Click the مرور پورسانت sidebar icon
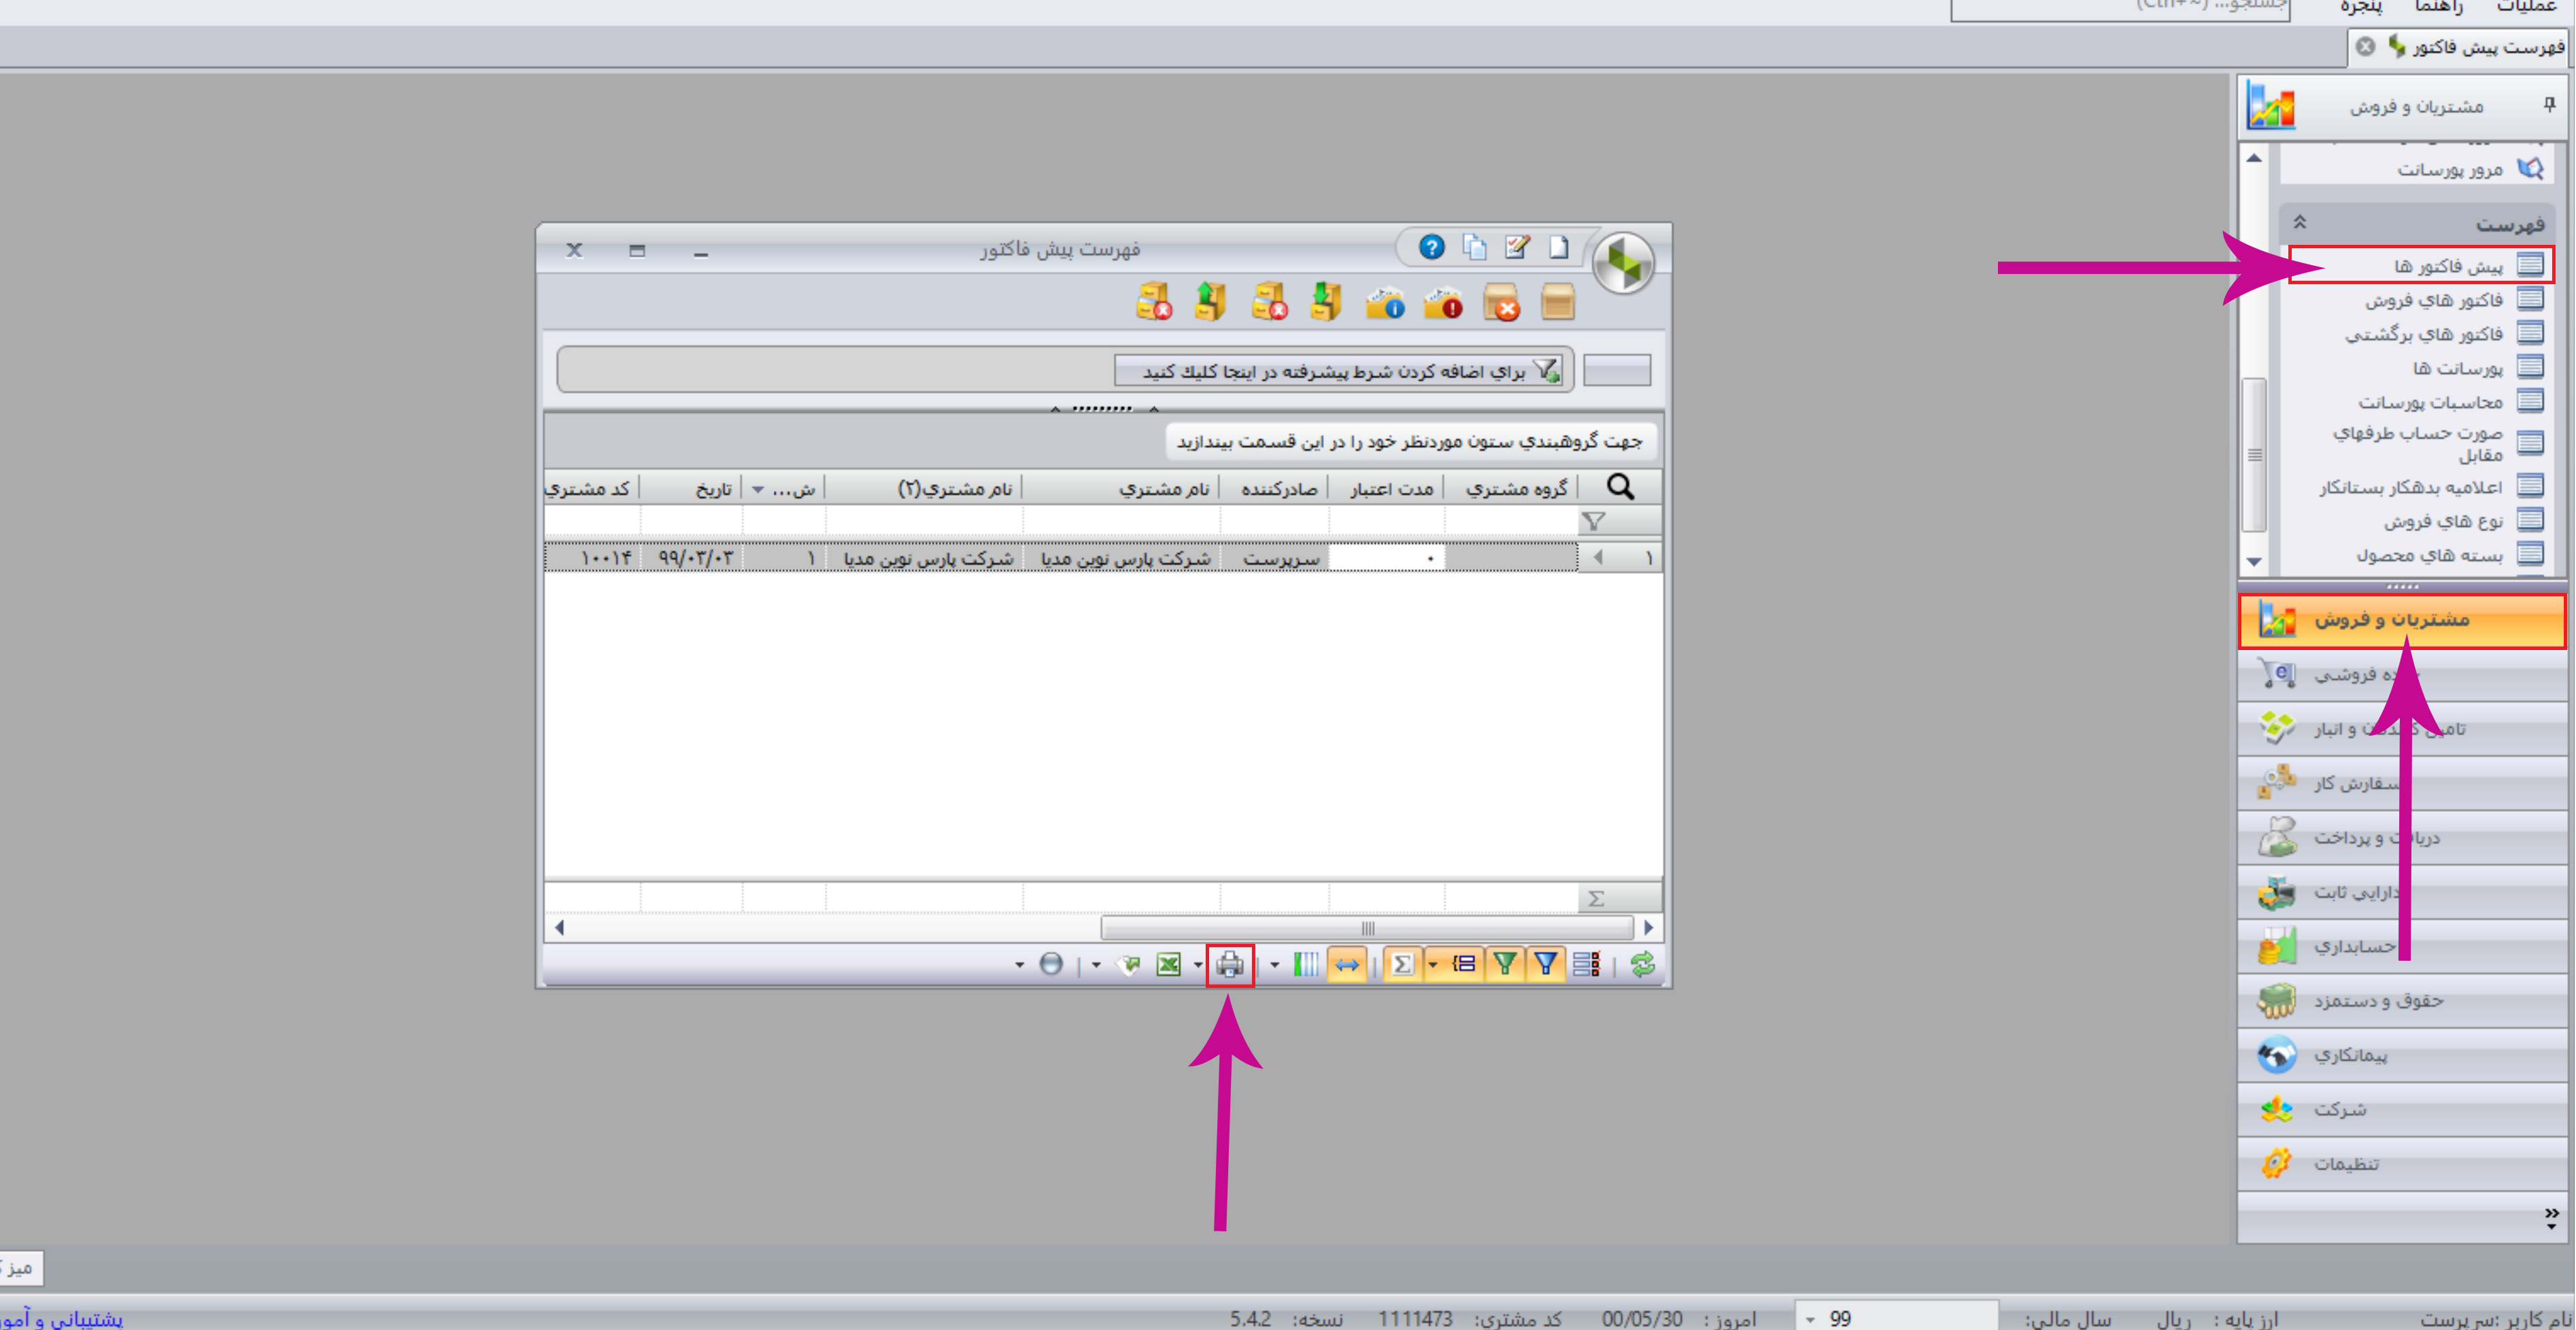 tap(2531, 168)
